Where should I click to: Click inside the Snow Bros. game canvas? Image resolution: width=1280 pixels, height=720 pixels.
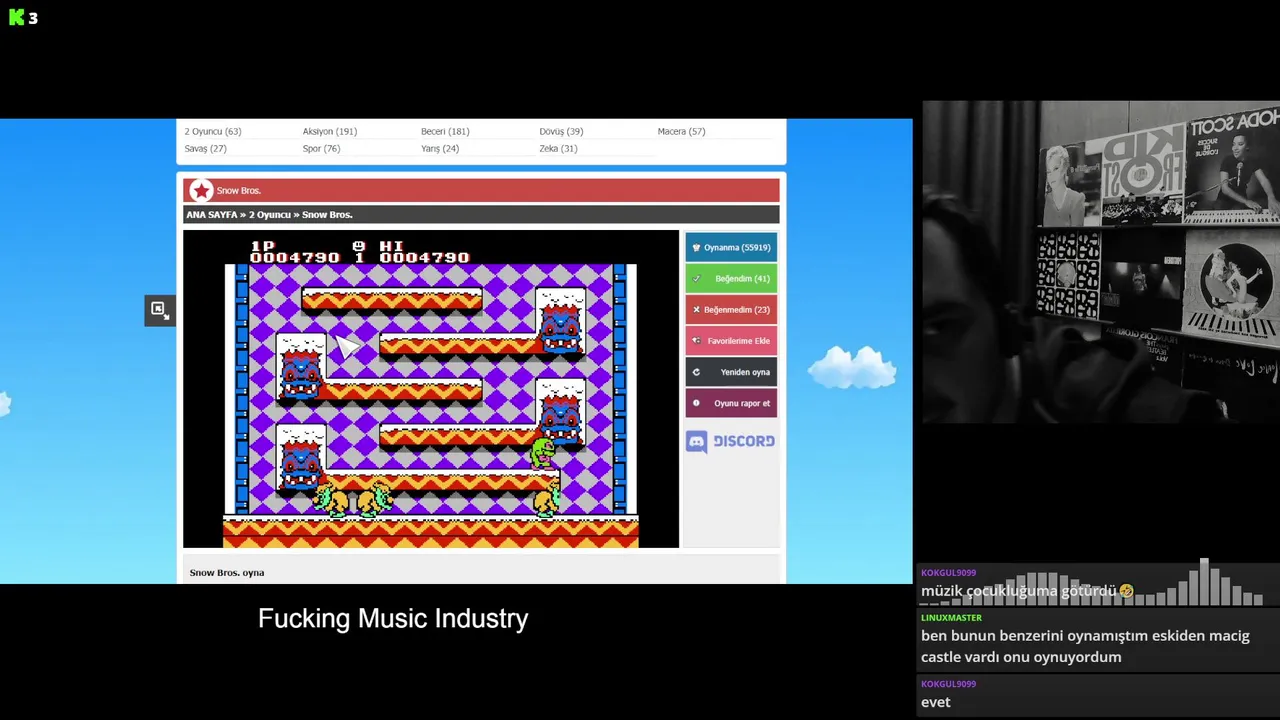(x=431, y=389)
